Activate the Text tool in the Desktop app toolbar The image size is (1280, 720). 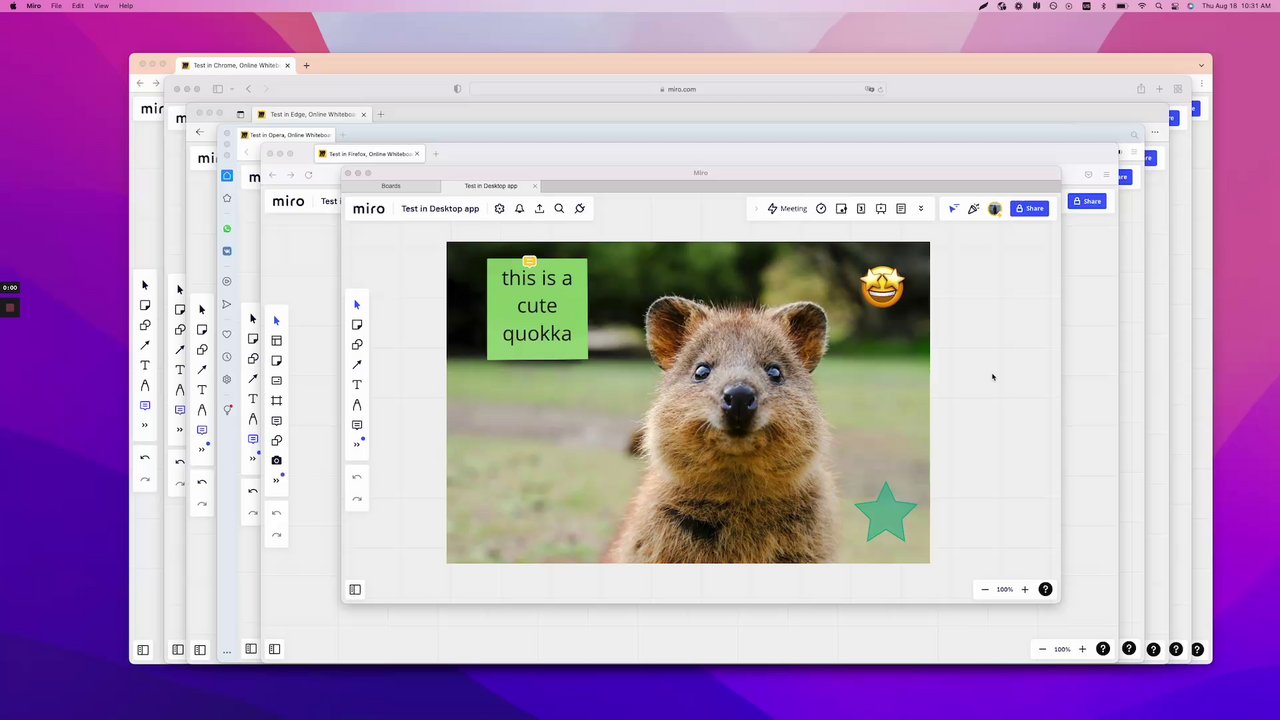(357, 385)
